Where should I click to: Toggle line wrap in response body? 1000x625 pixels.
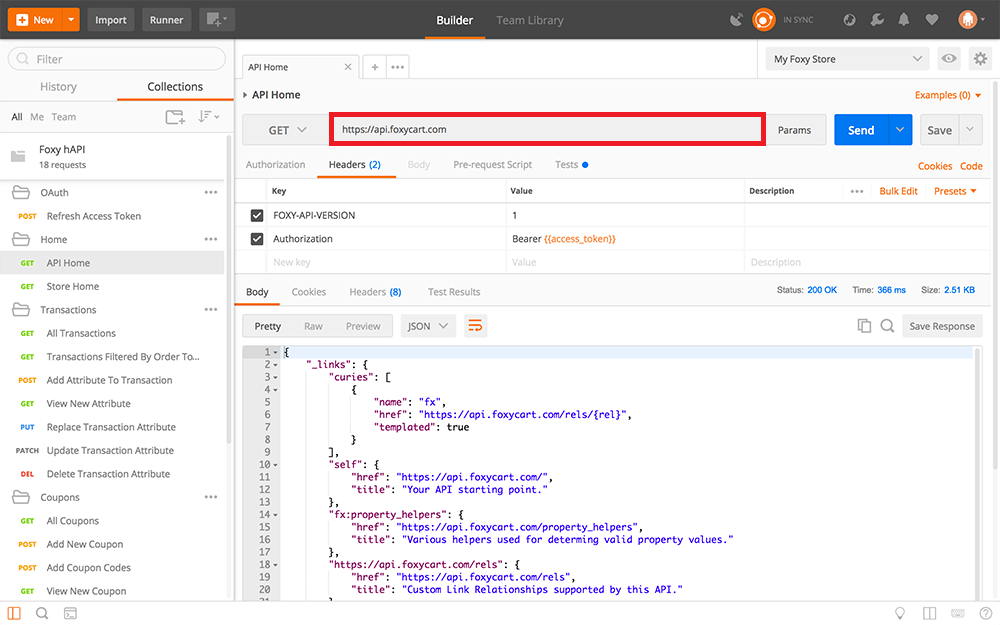click(475, 326)
